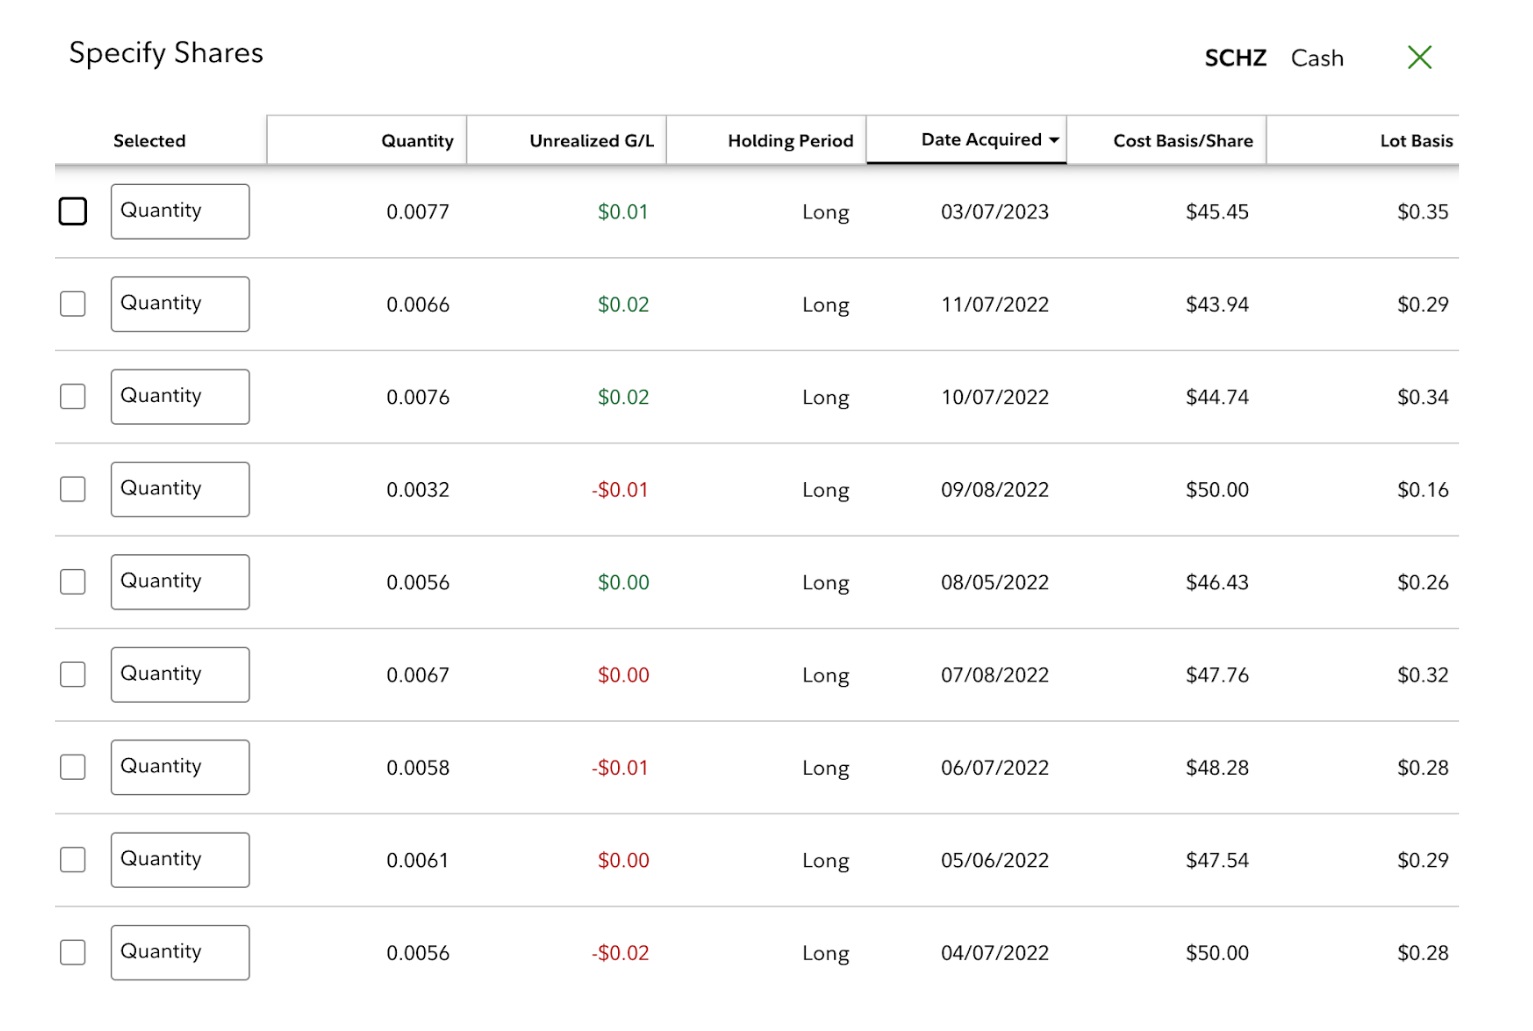Viewport: 1533px width, 1031px height.
Task: Click the Holding Period column header
Action: [x=790, y=141]
